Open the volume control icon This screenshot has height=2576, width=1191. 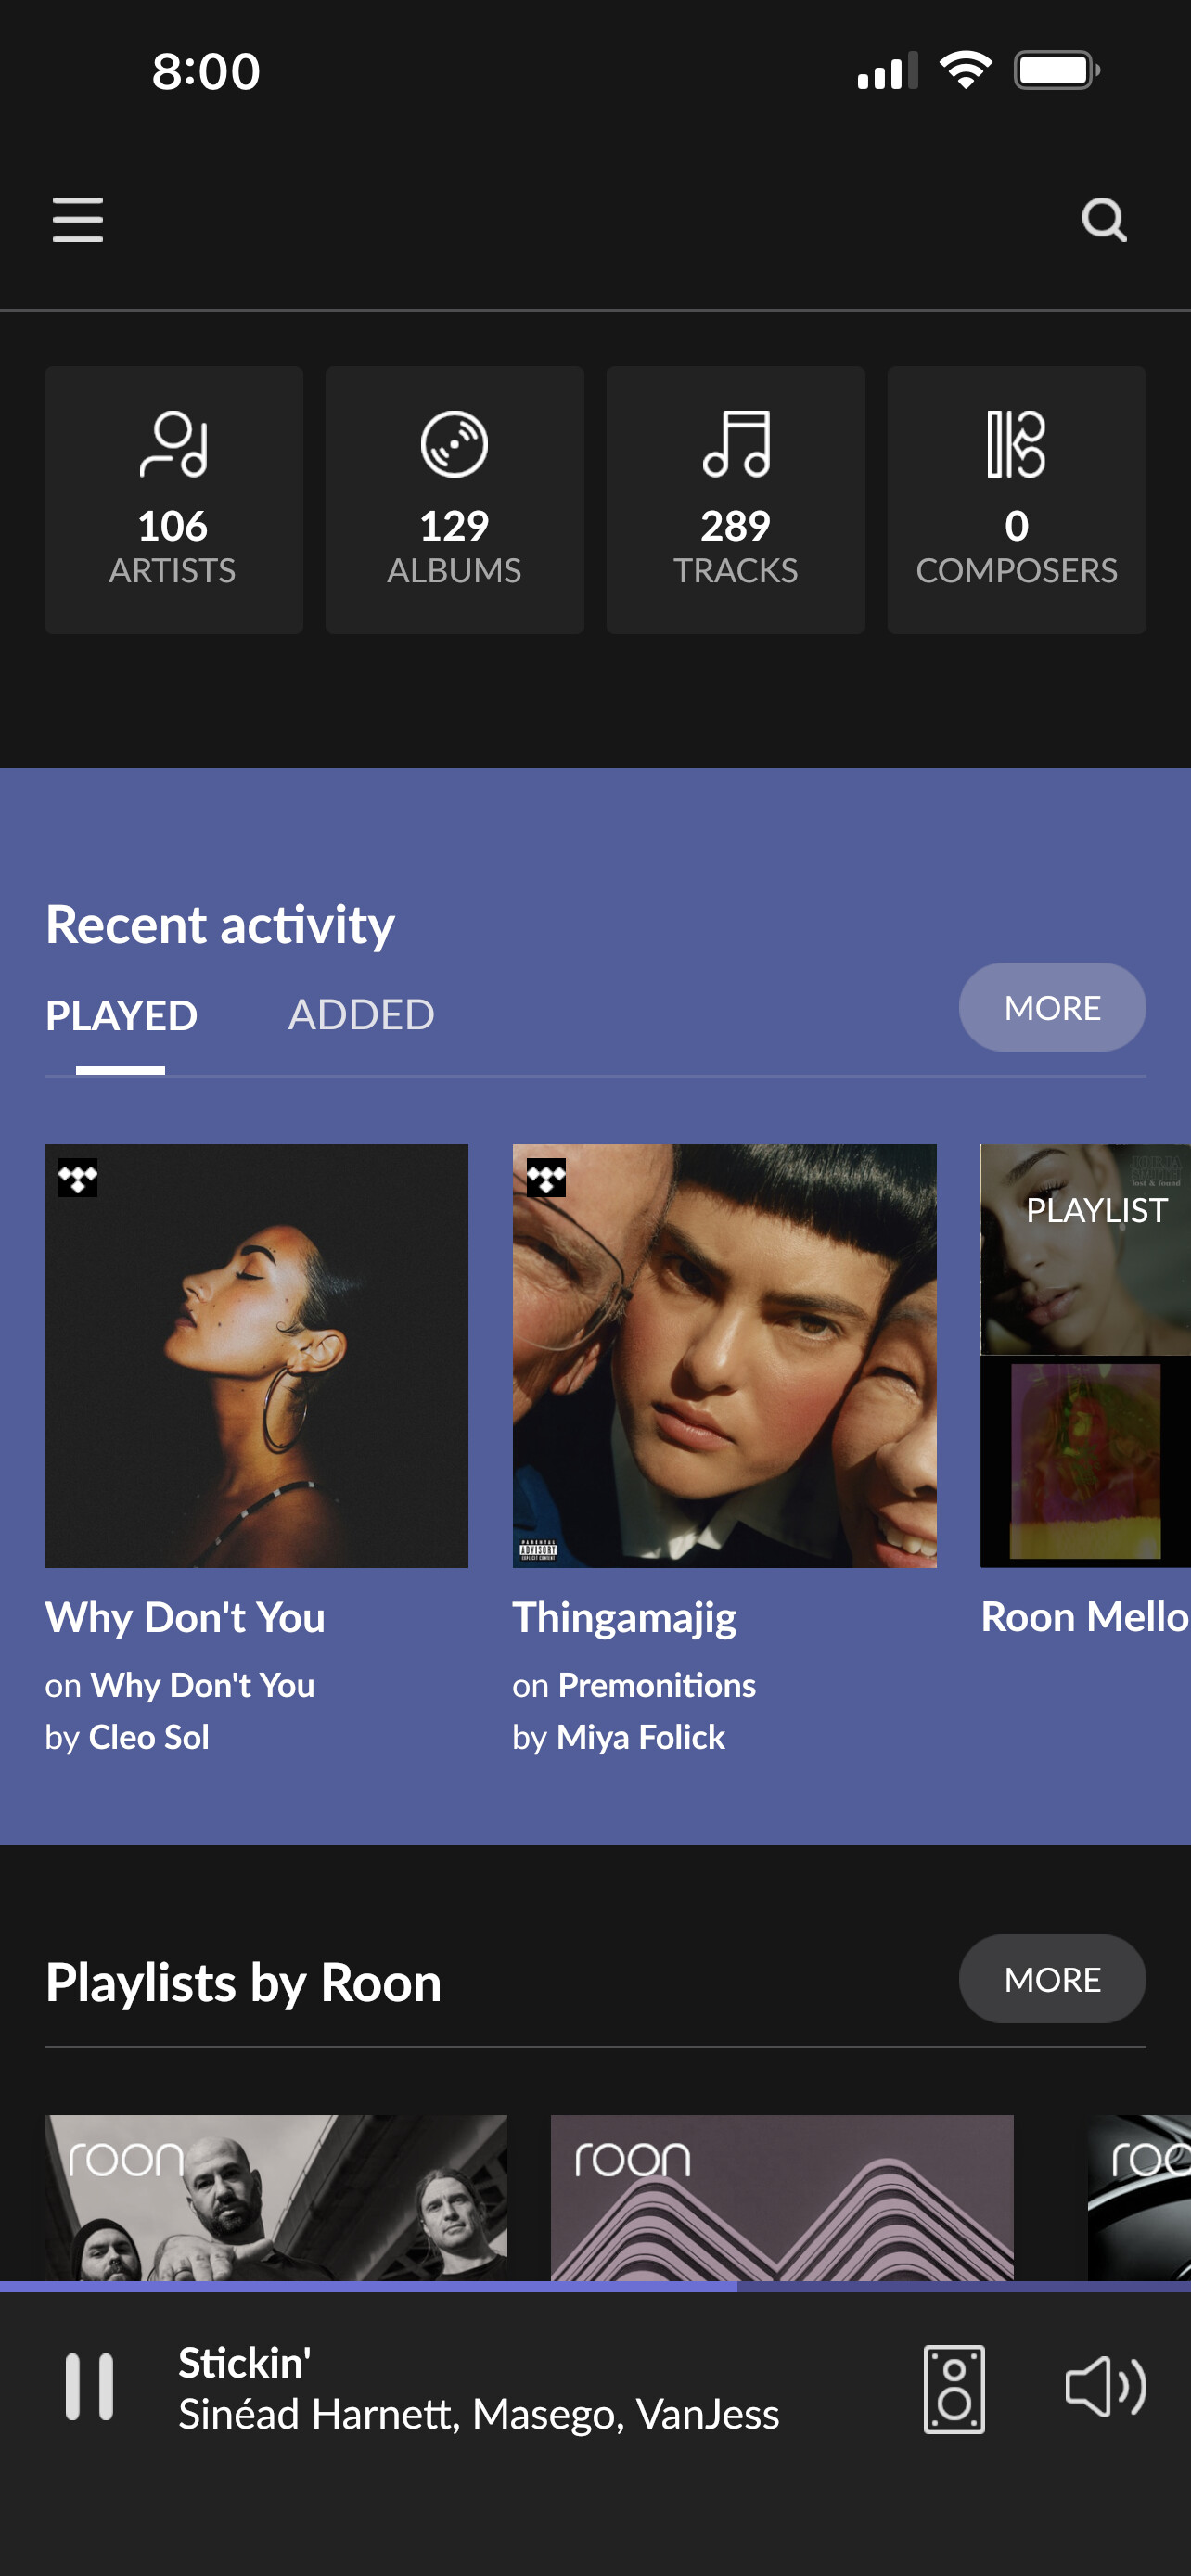1105,2388
